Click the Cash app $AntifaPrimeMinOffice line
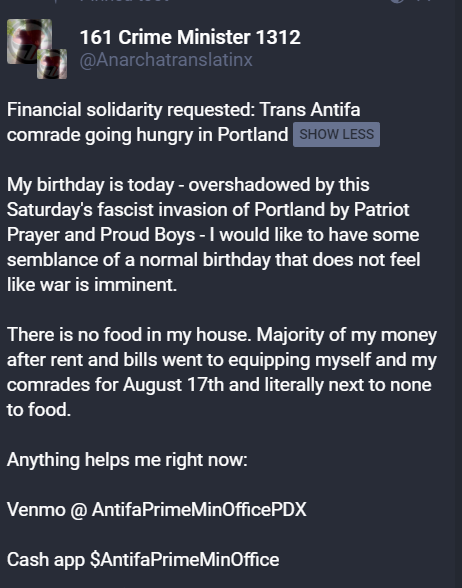The width and height of the screenshot is (462, 588). (x=143, y=560)
